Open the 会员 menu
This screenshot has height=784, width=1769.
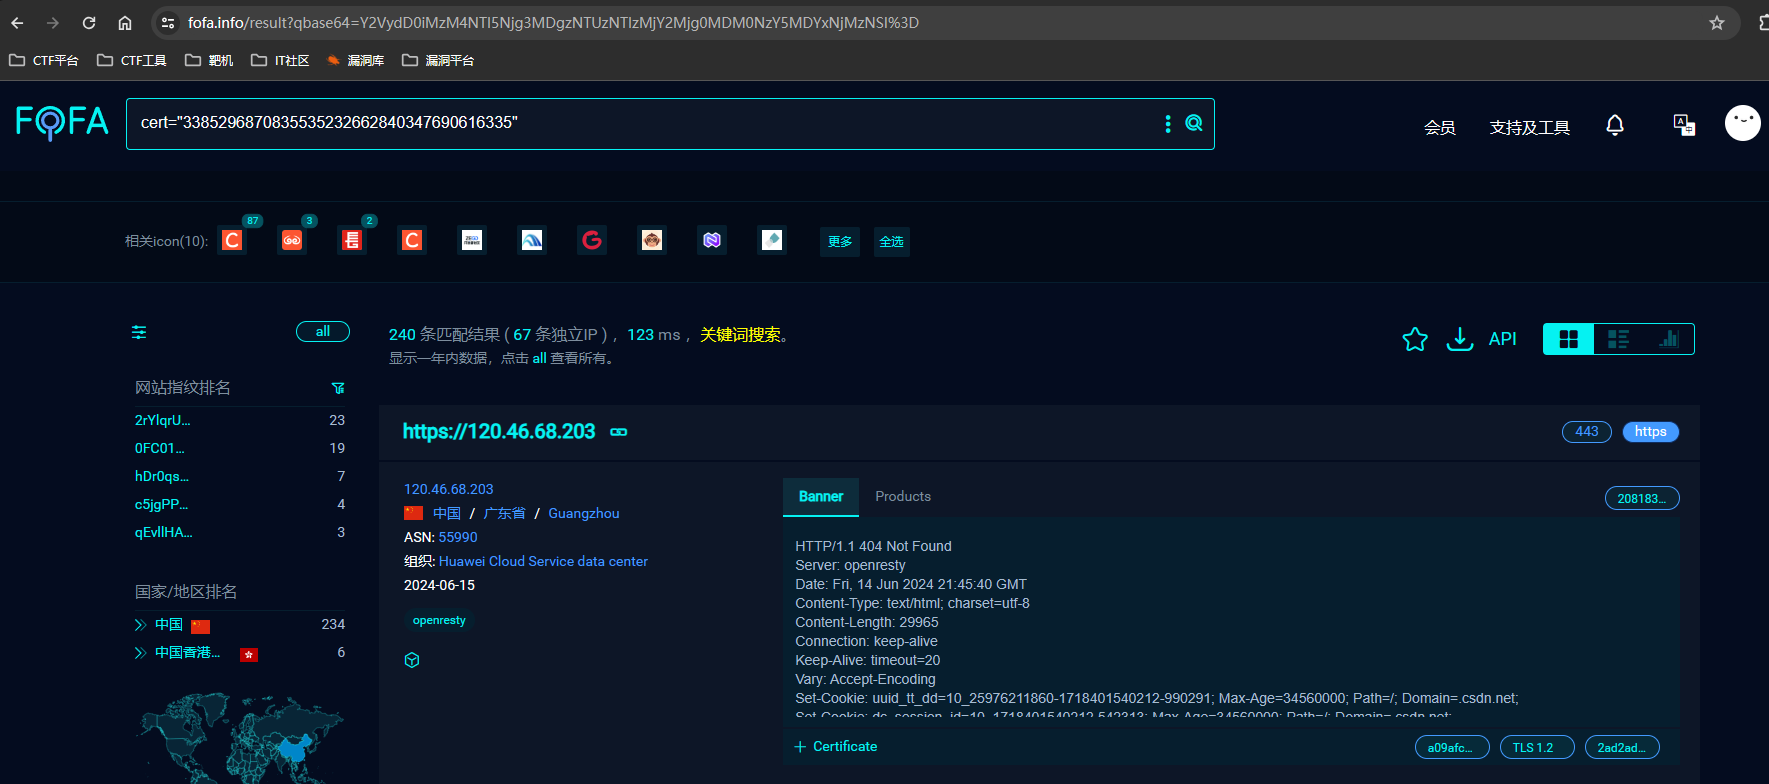[1440, 127]
